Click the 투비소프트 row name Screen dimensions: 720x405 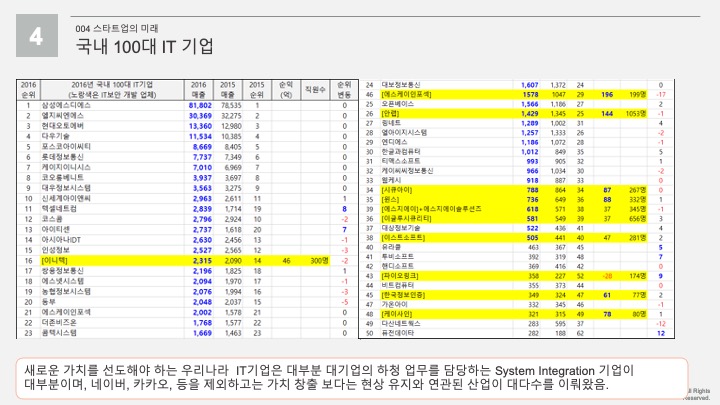tap(397, 257)
